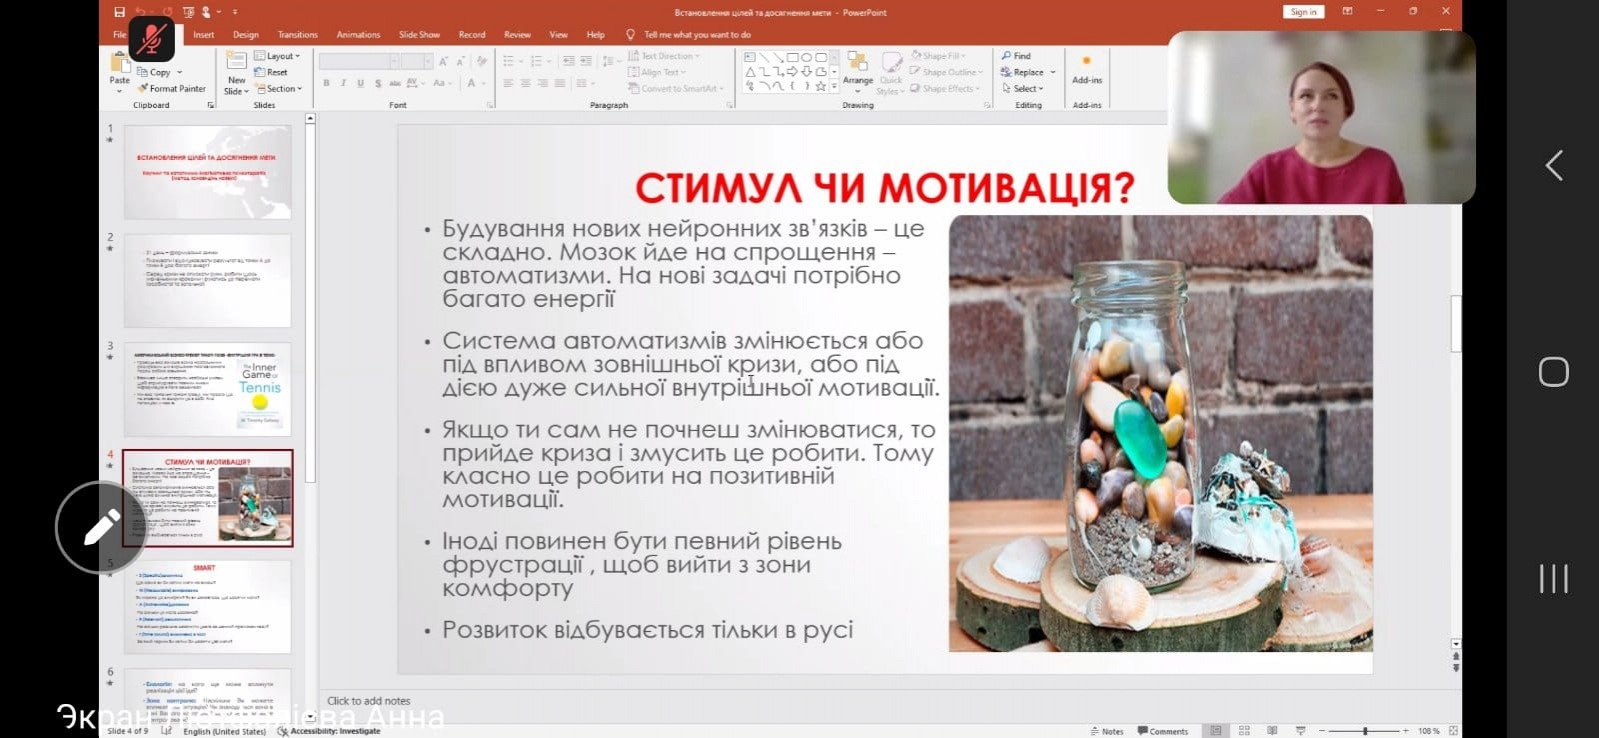The width and height of the screenshot is (1599, 738).
Task: Open the Transitions ribbon tab
Action: click(297, 35)
